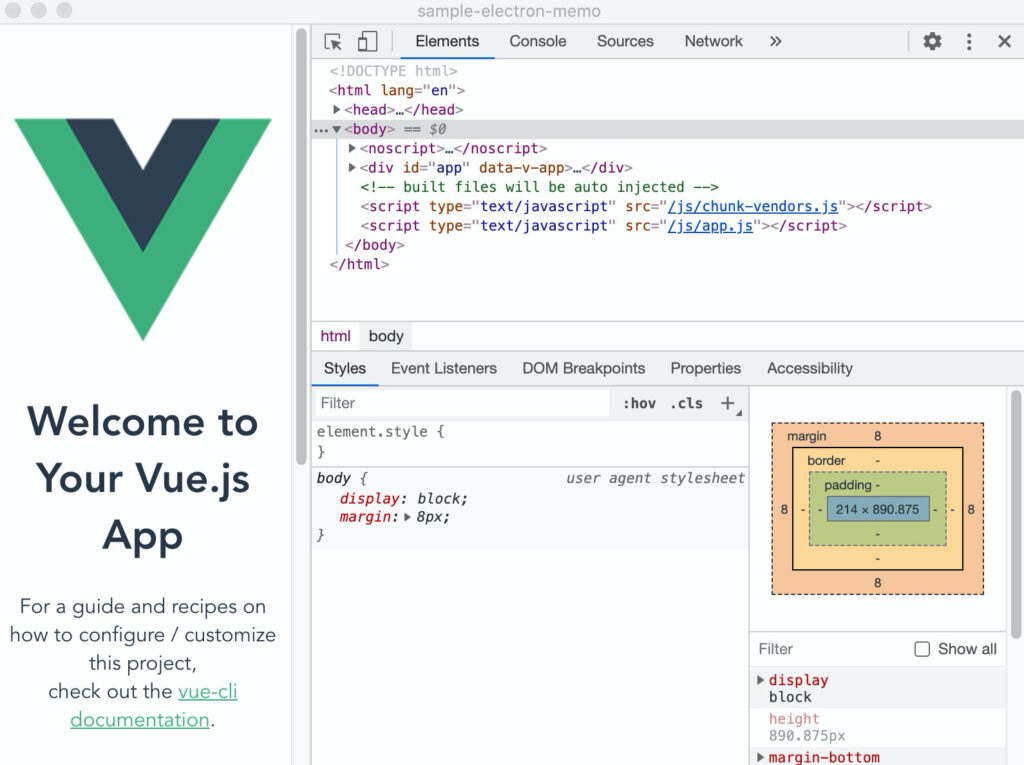Viewport: 1024px width, 765px height.
Task: Open the Event Listeners tab
Action: pos(443,368)
